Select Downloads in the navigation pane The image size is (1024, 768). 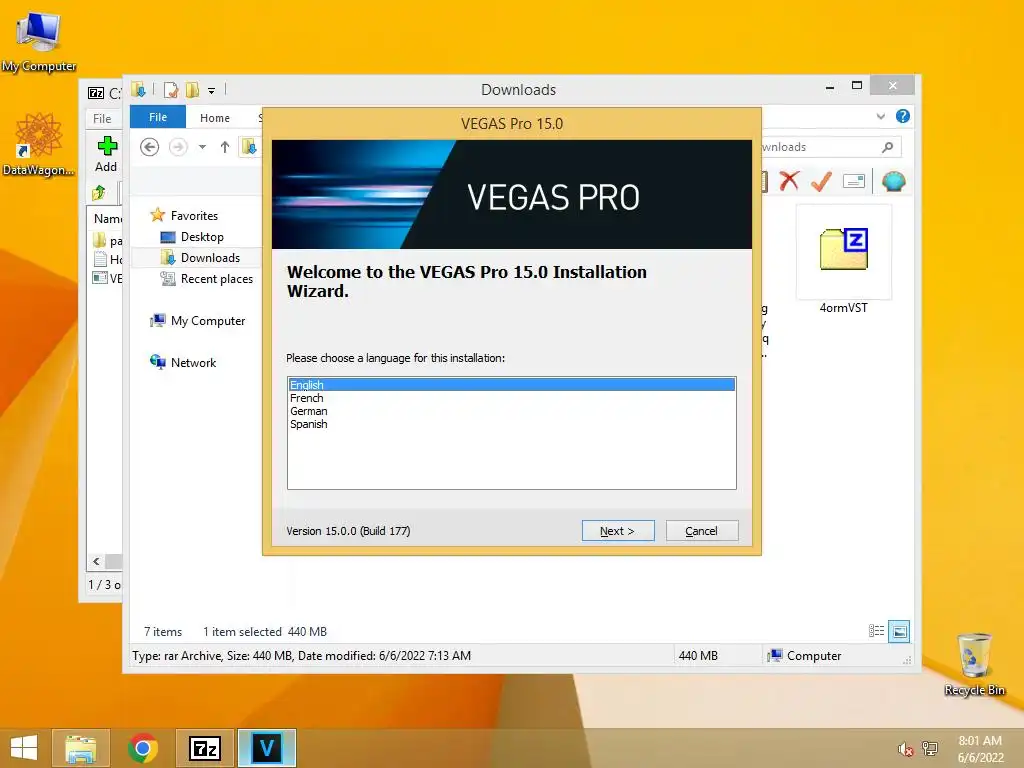click(x=210, y=257)
